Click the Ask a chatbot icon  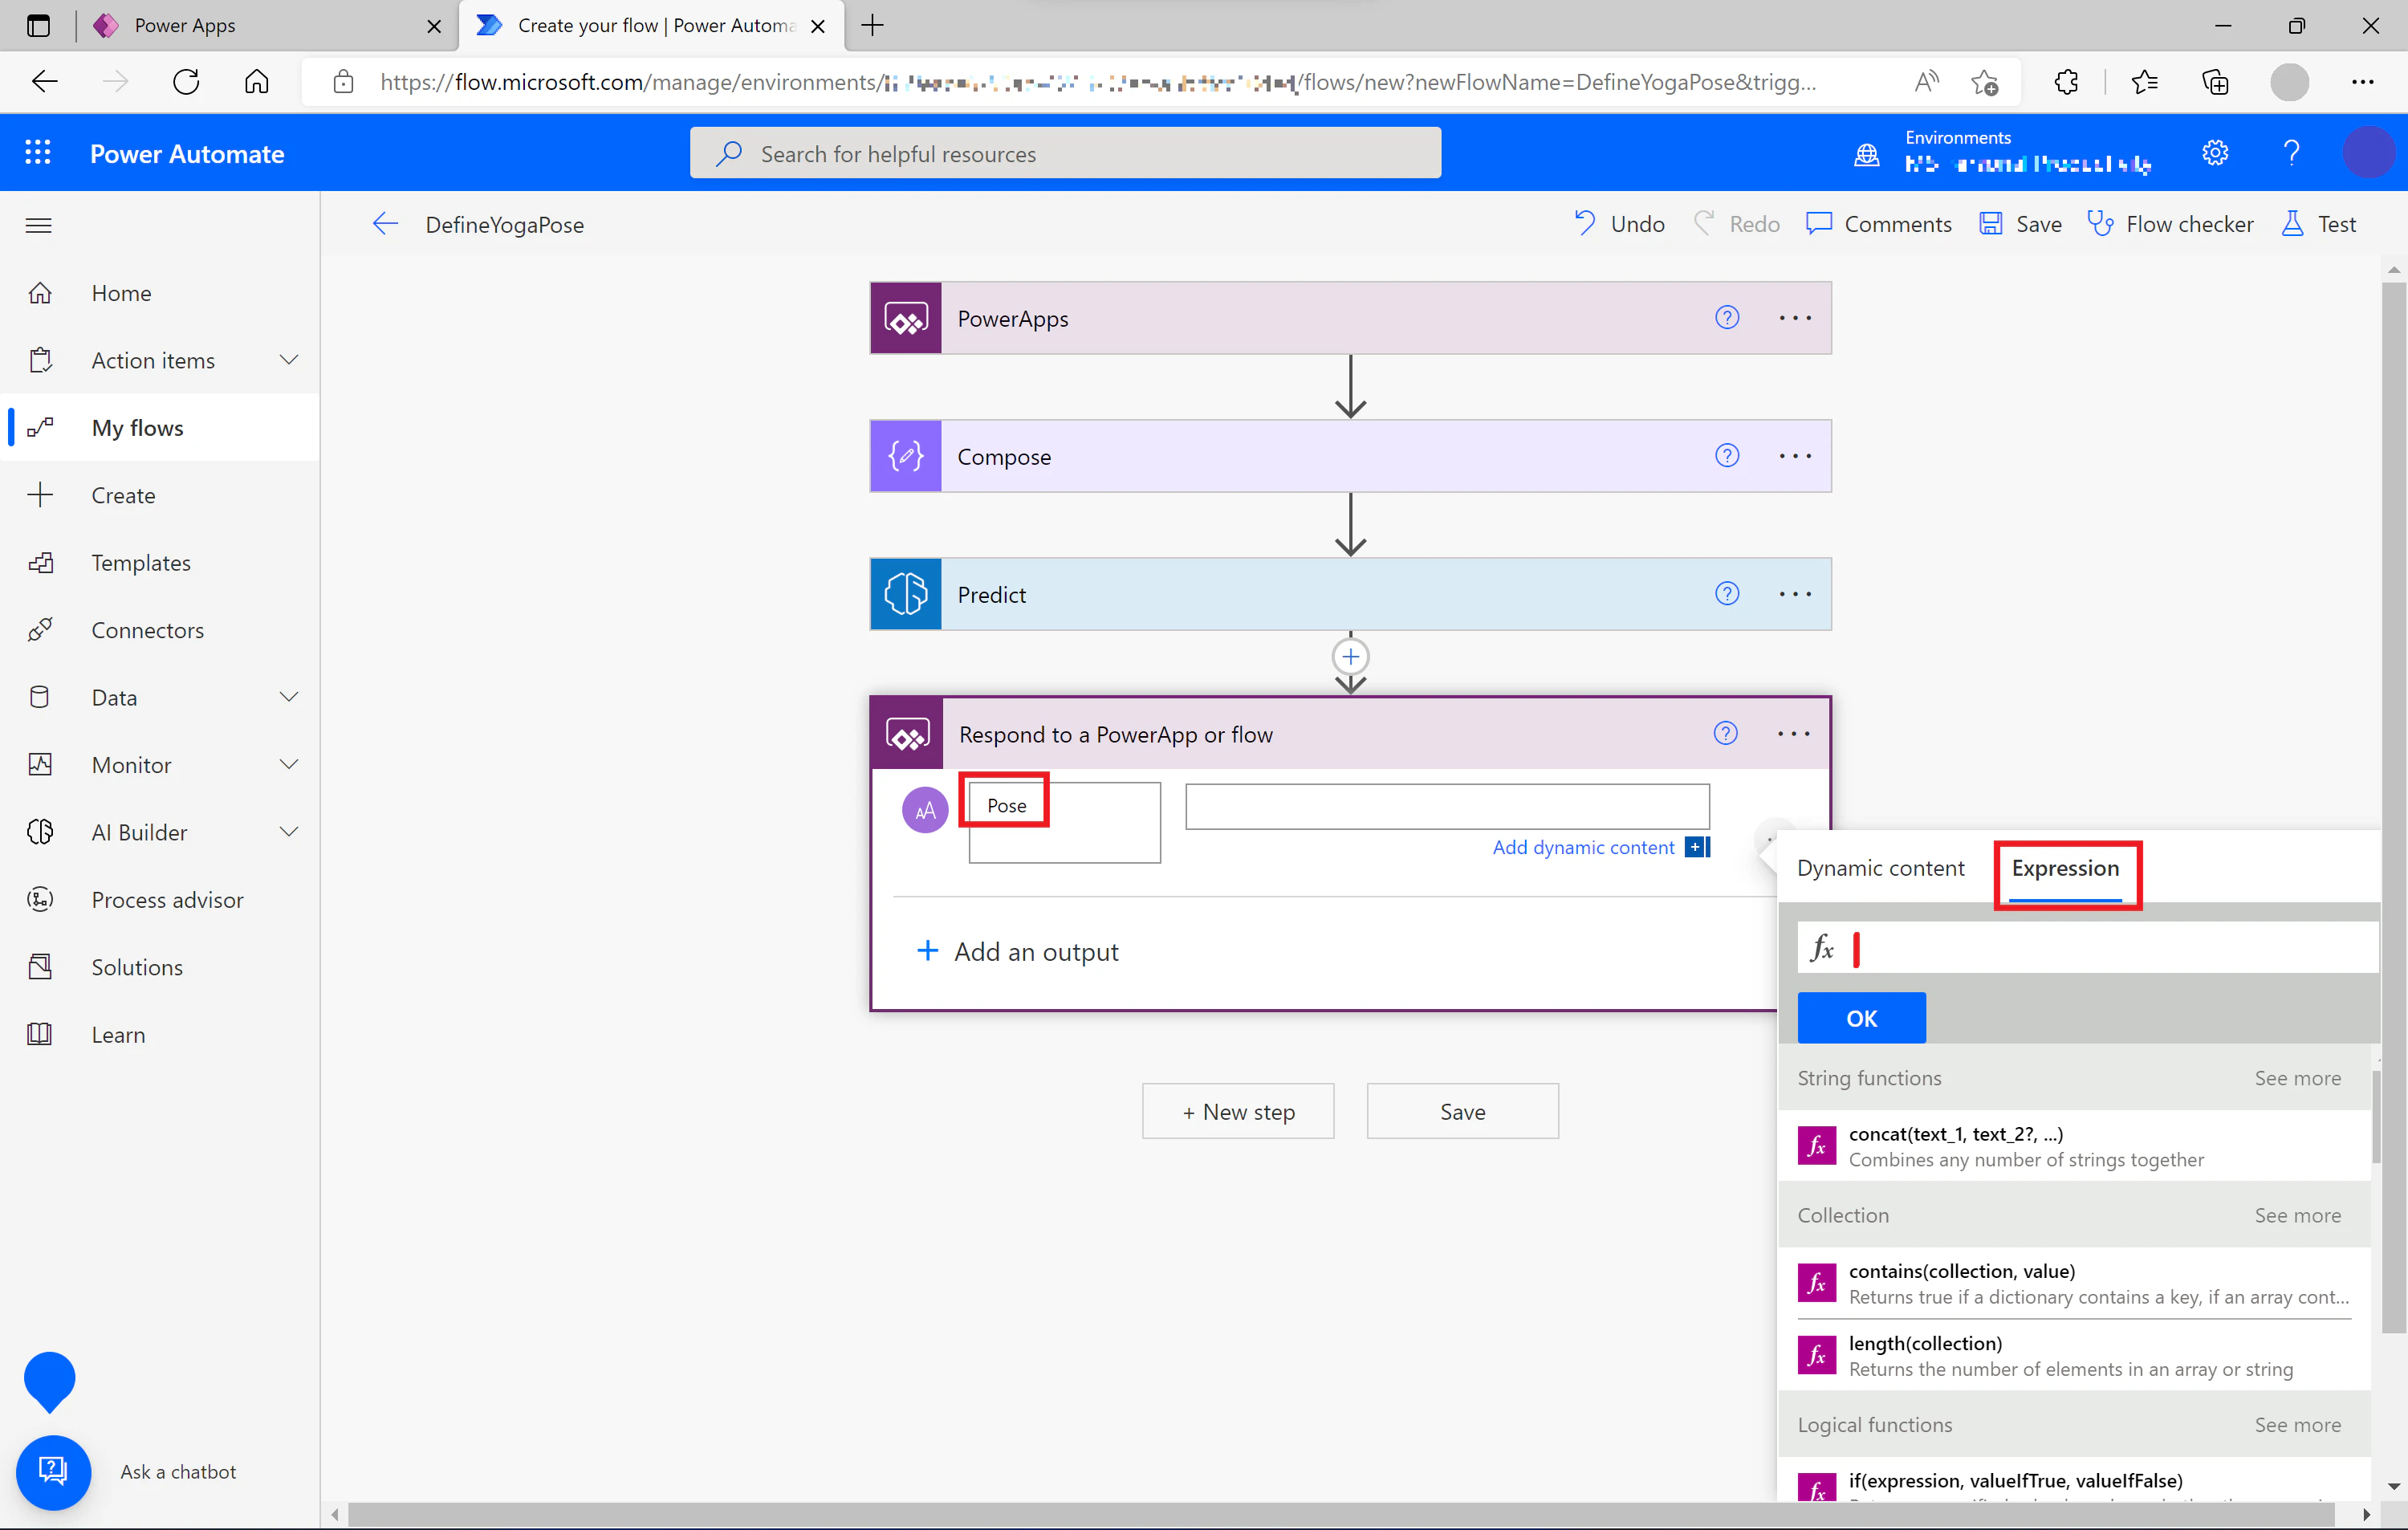tap(53, 1472)
